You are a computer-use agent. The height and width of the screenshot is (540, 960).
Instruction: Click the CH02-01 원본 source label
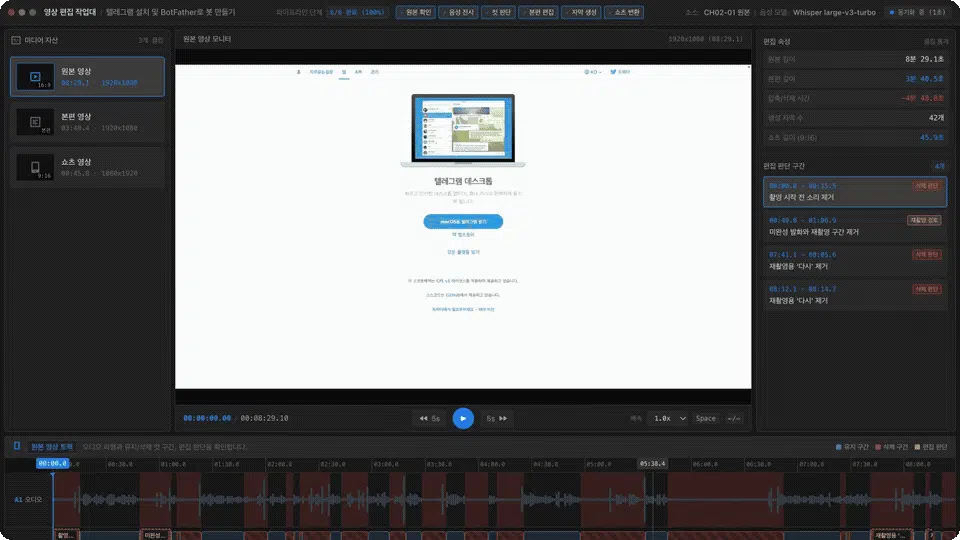(x=727, y=12)
